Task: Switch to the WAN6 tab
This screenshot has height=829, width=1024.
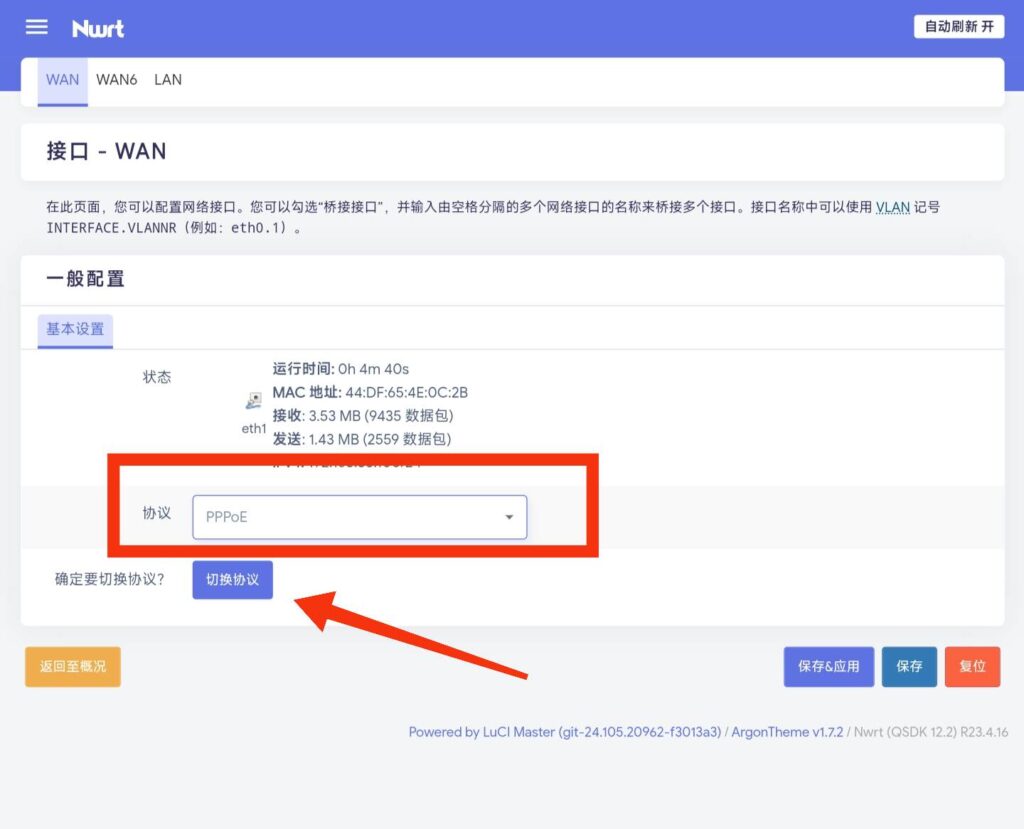Action: [x=116, y=80]
